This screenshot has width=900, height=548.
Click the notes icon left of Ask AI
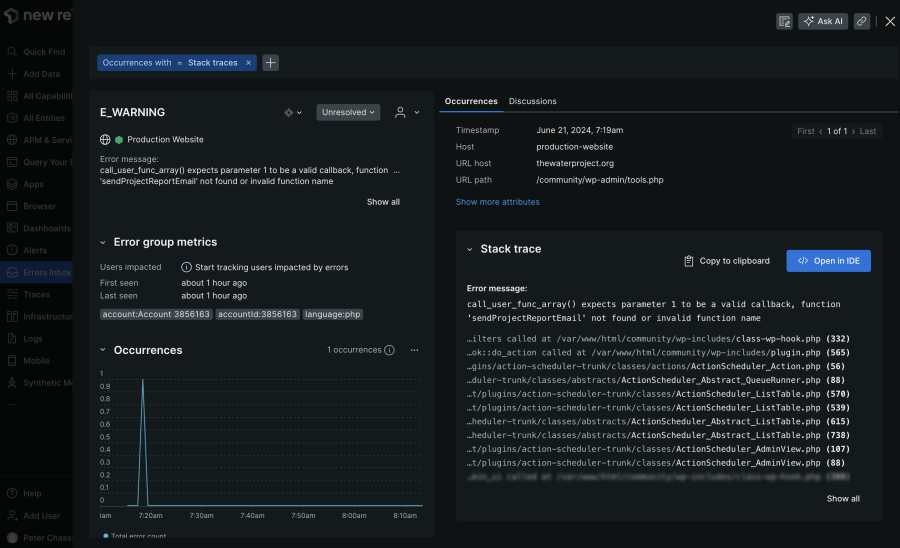pyautogui.click(x=785, y=21)
